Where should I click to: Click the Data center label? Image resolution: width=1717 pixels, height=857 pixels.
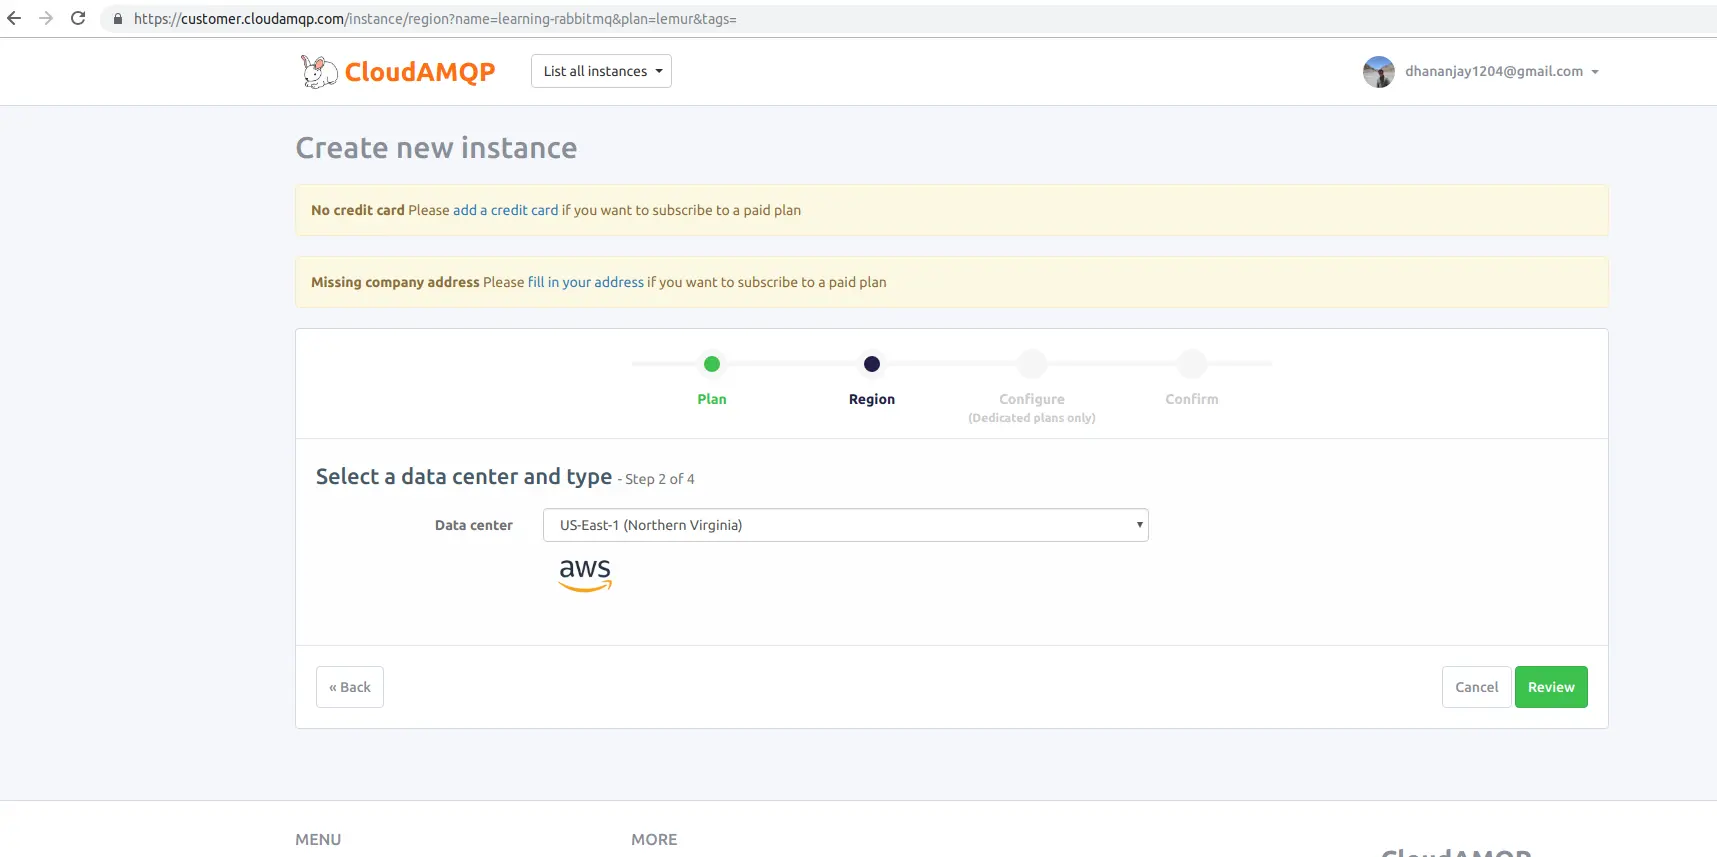pyautogui.click(x=474, y=525)
